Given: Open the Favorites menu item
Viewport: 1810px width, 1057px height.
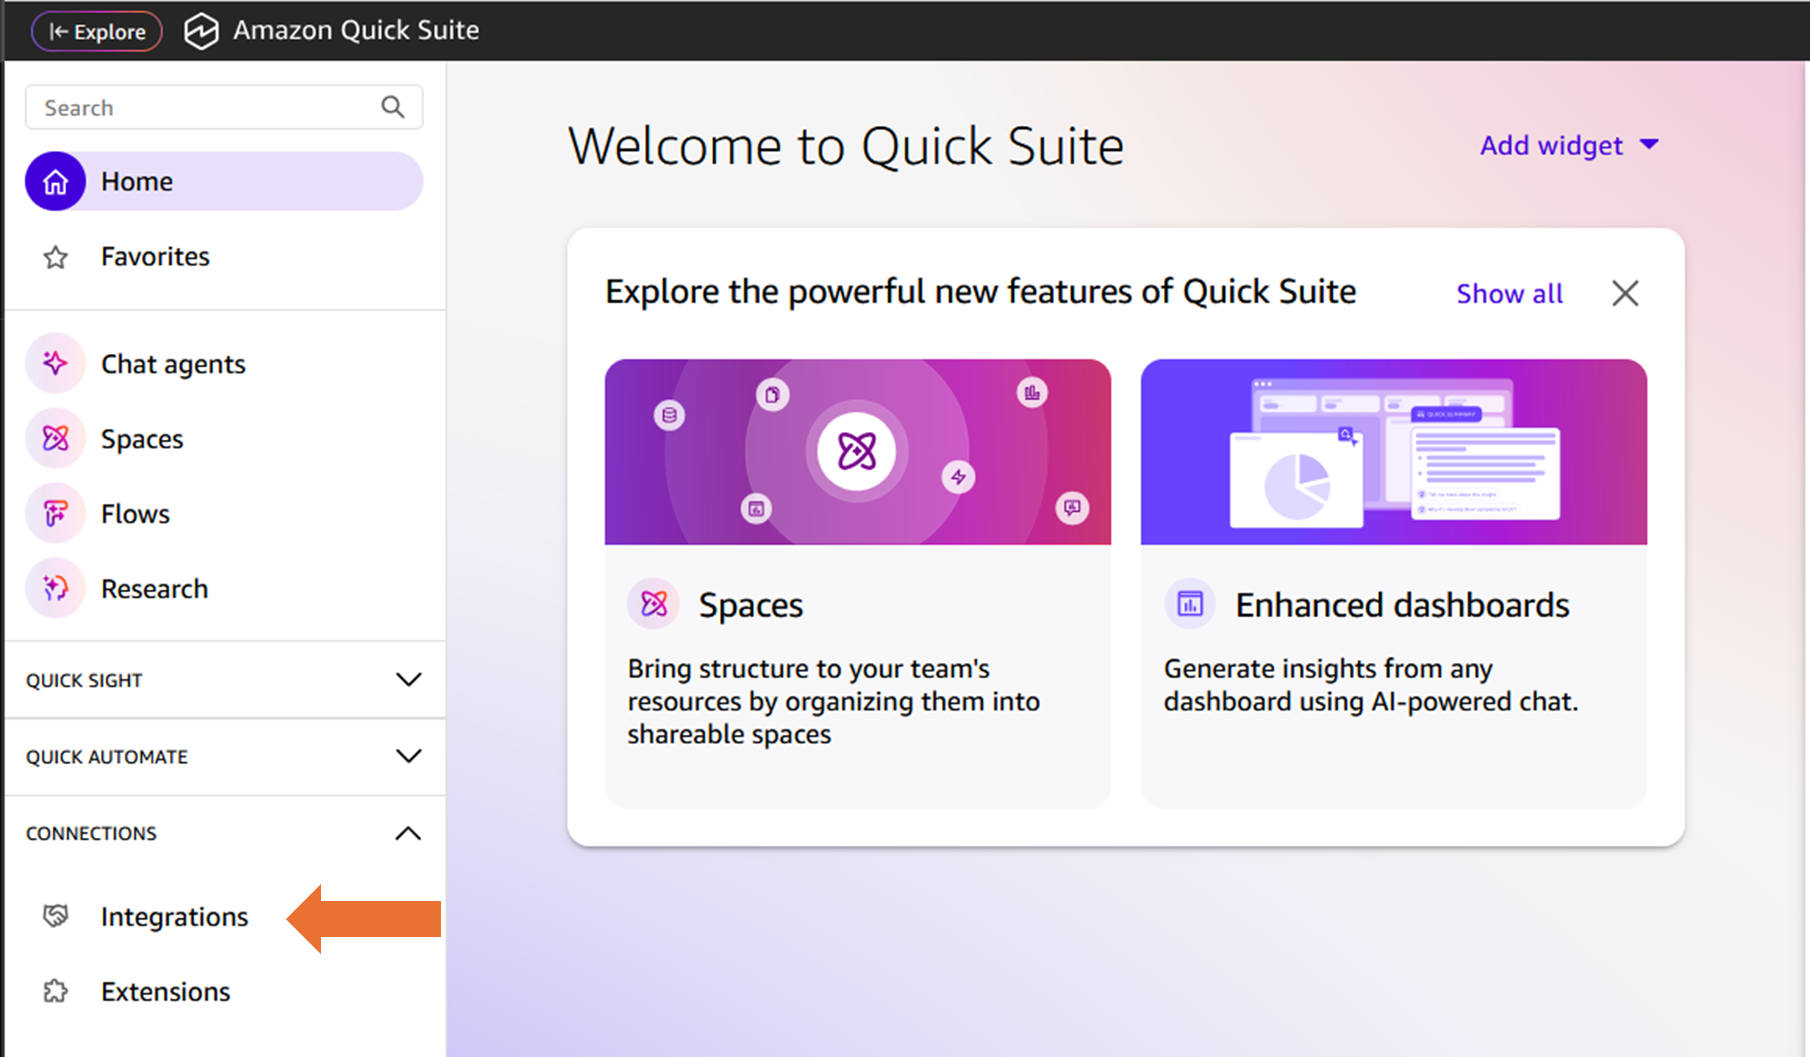Looking at the screenshot, I should [x=155, y=257].
